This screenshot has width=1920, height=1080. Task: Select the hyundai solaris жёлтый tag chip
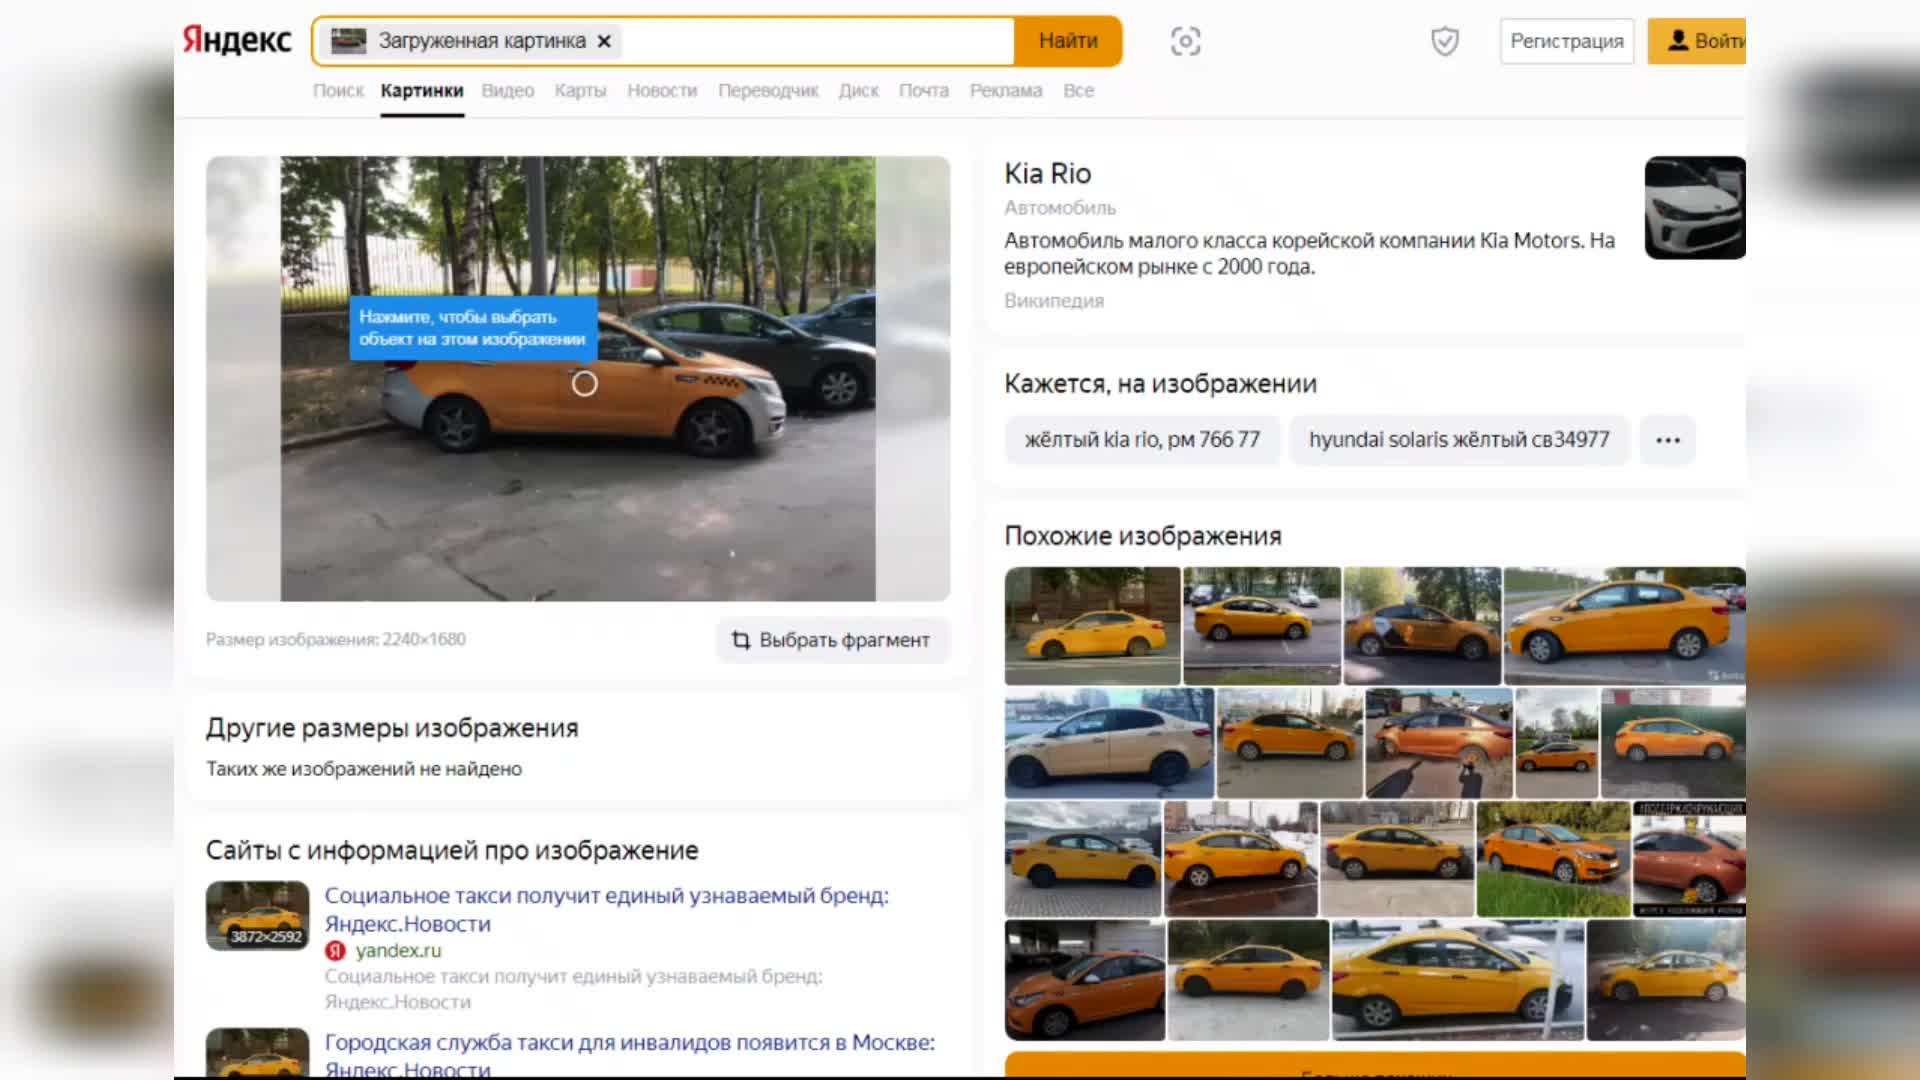tap(1459, 440)
